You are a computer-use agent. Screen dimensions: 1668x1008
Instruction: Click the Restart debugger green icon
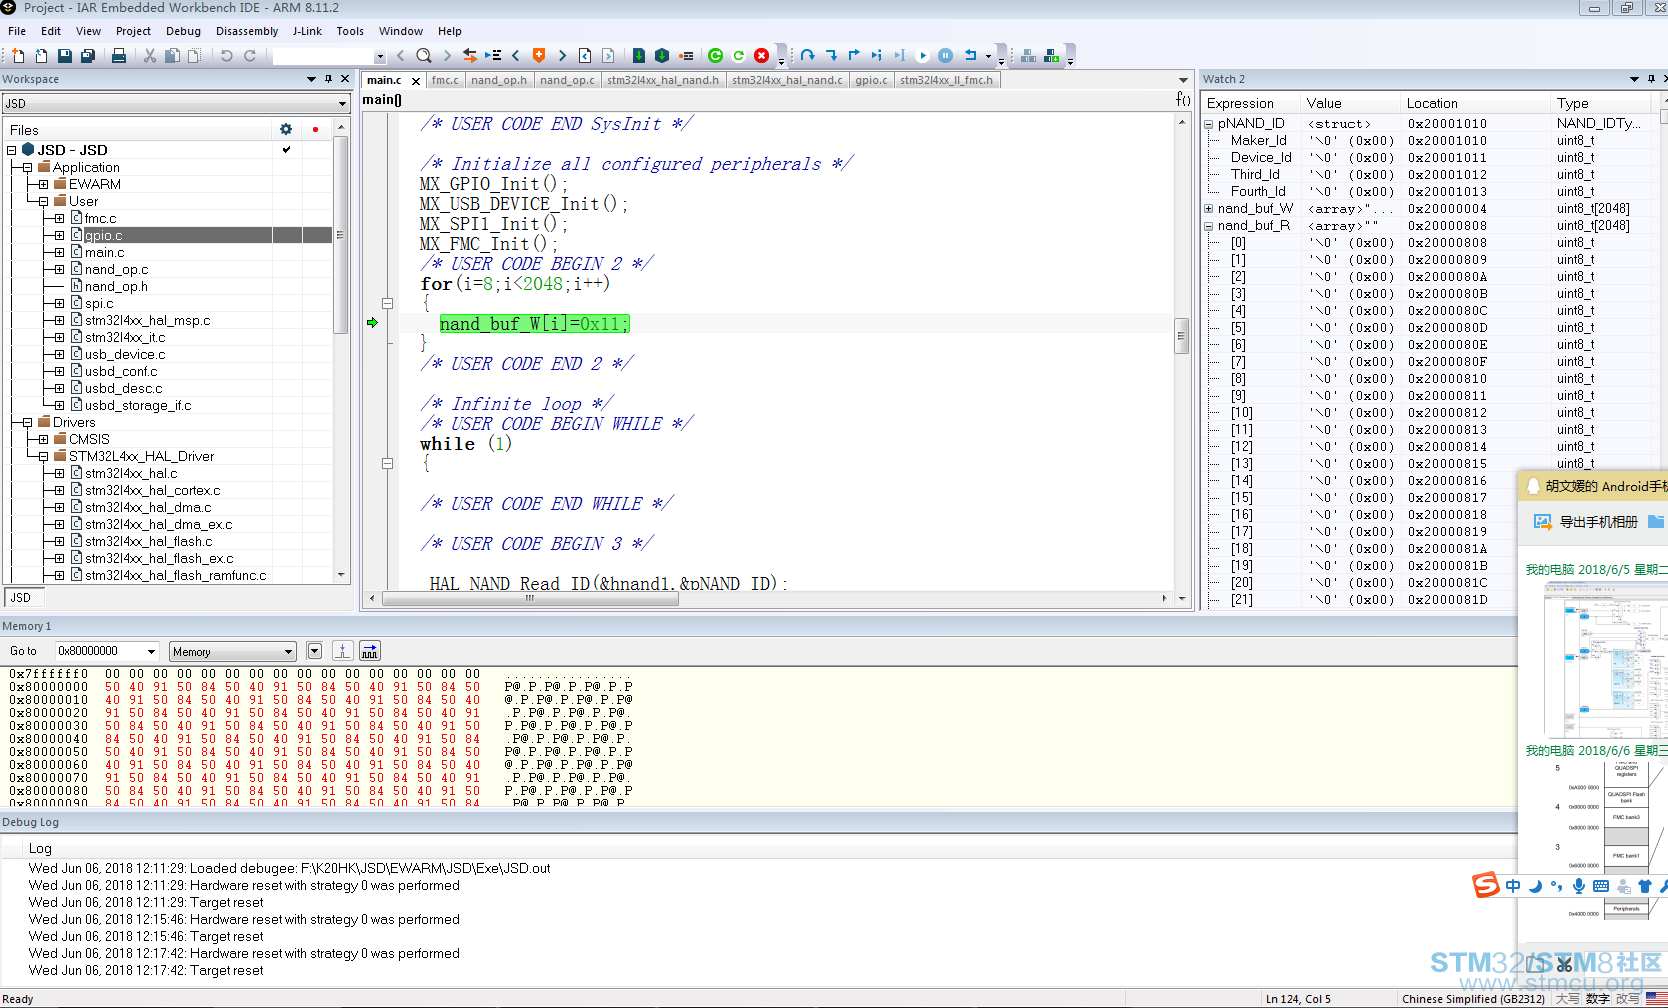pos(715,56)
